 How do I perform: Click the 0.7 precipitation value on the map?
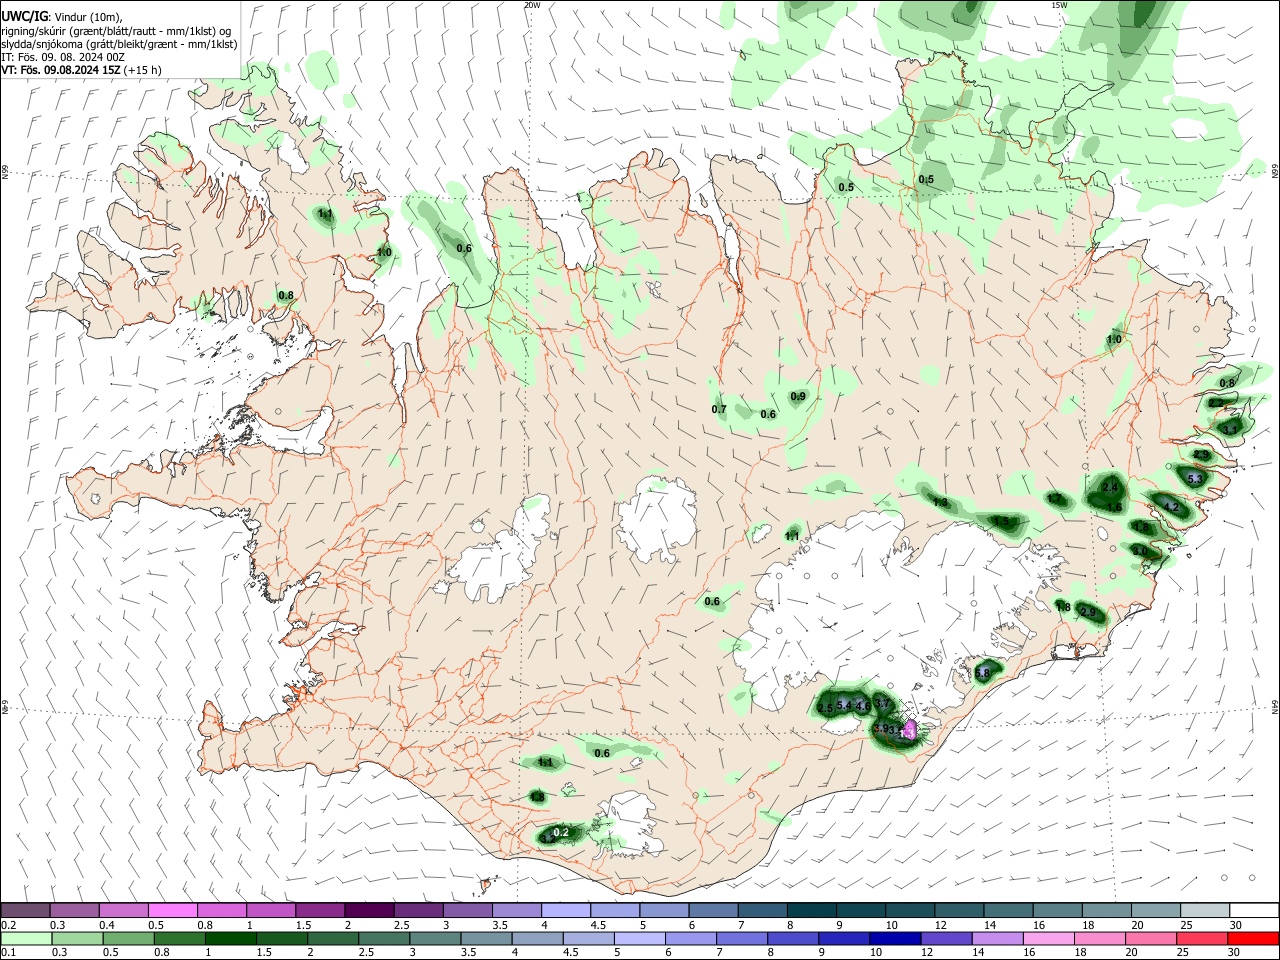(719, 410)
